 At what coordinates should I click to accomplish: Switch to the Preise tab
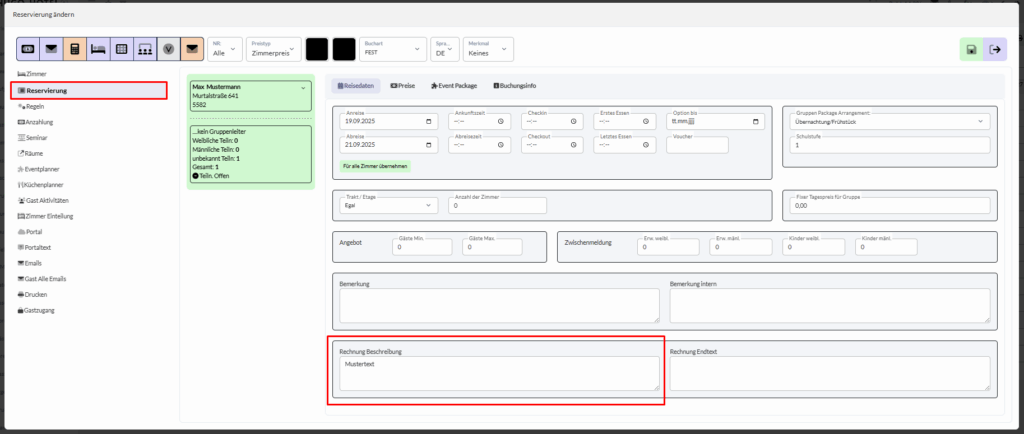tap(402, 86)
